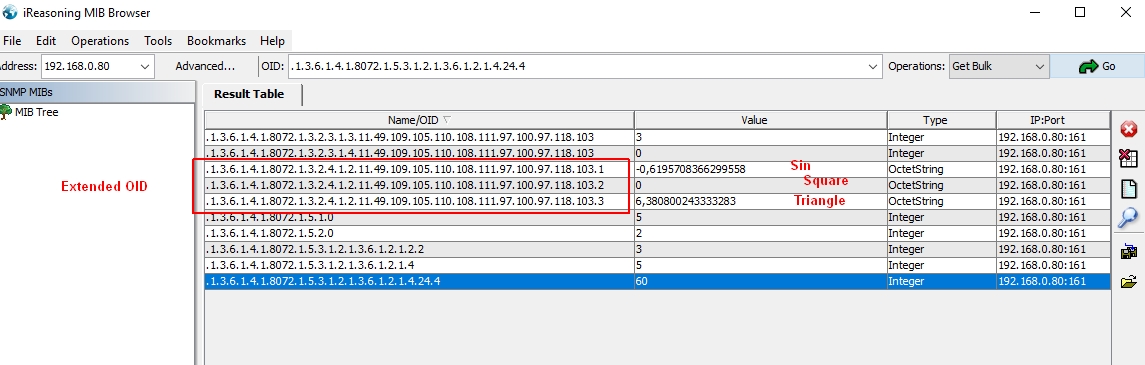Image resolution: width=1145 pixels, height=365 pixels.
Task: Select the OID row ending in 118.103.2
Action: [x=657, y=185]
